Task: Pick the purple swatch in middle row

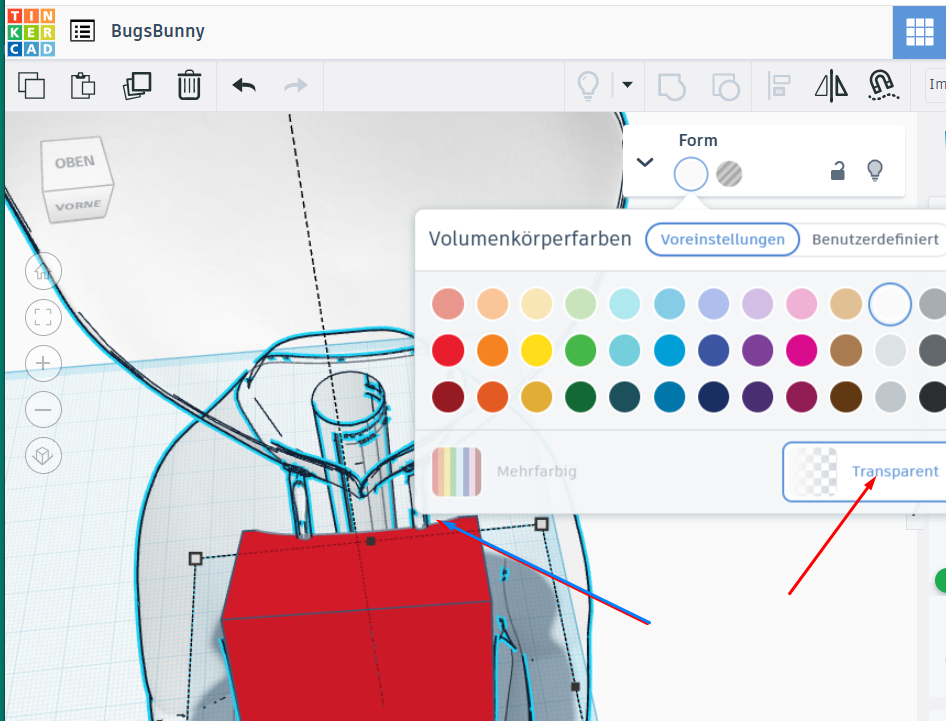Action: [x=757, y=351]
